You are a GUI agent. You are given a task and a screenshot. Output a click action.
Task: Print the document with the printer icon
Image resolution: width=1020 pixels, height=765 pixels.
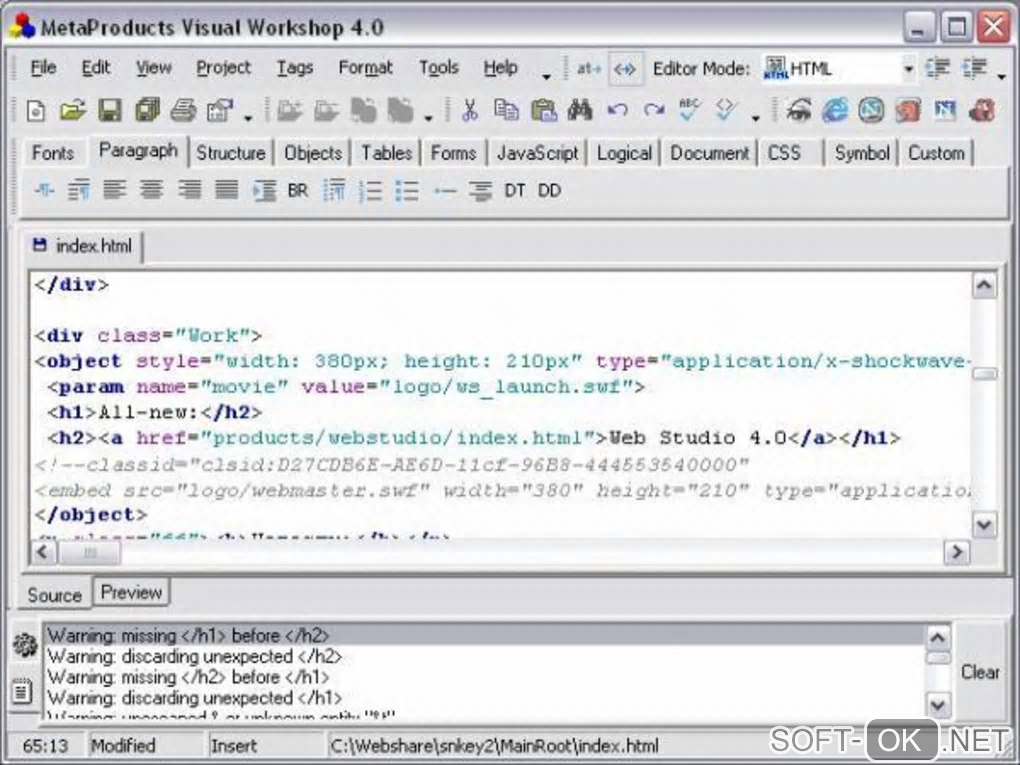(x=183, y=111)
